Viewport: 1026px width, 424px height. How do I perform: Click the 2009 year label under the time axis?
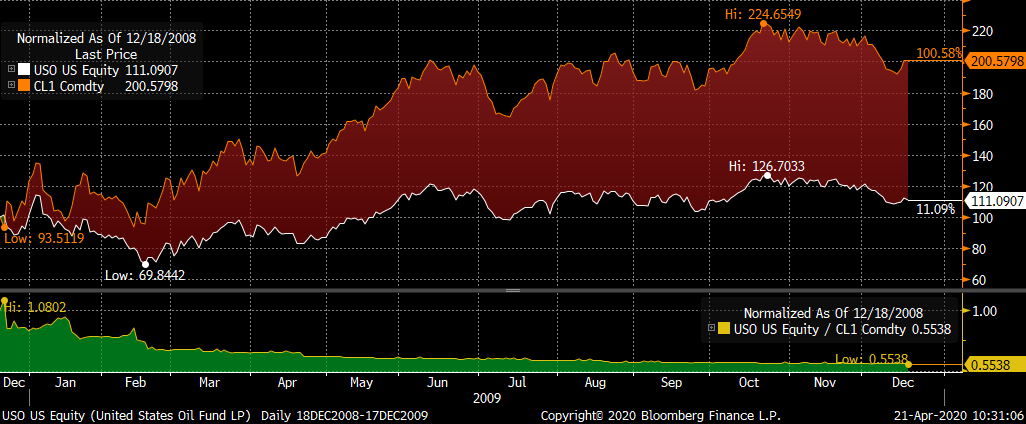[486, 398]
